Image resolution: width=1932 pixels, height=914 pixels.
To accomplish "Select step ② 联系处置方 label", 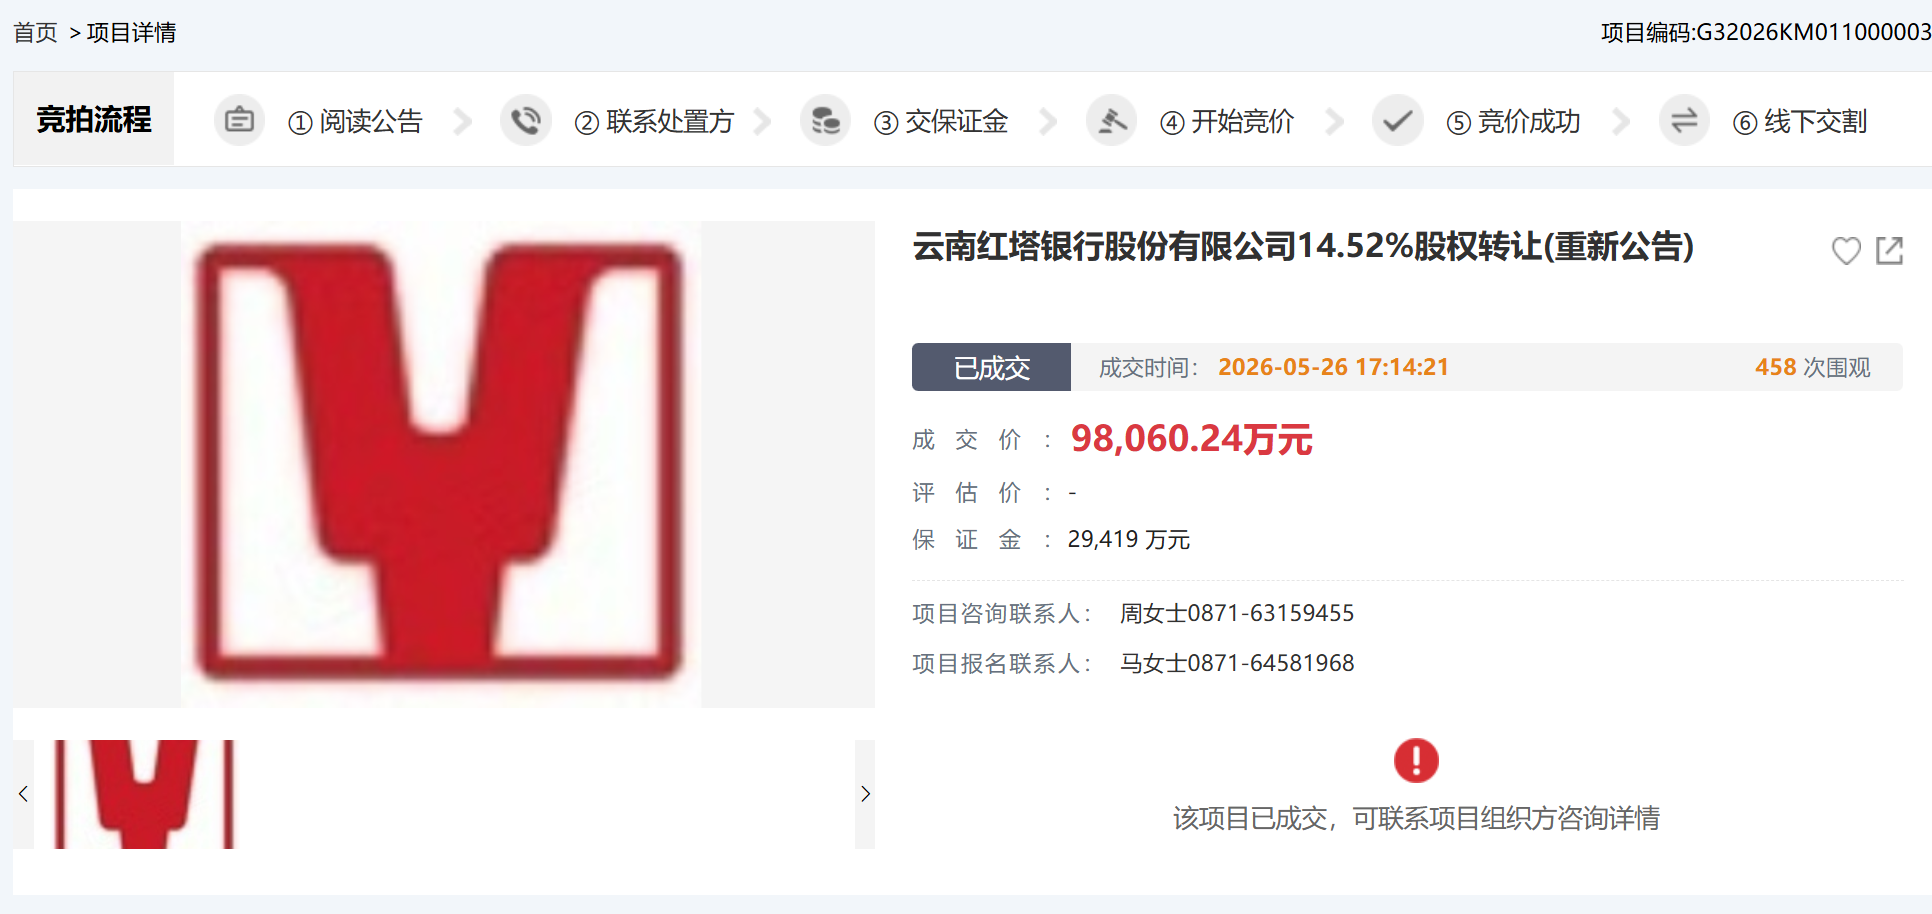I will pyautogui.click(x=654, y=122).
